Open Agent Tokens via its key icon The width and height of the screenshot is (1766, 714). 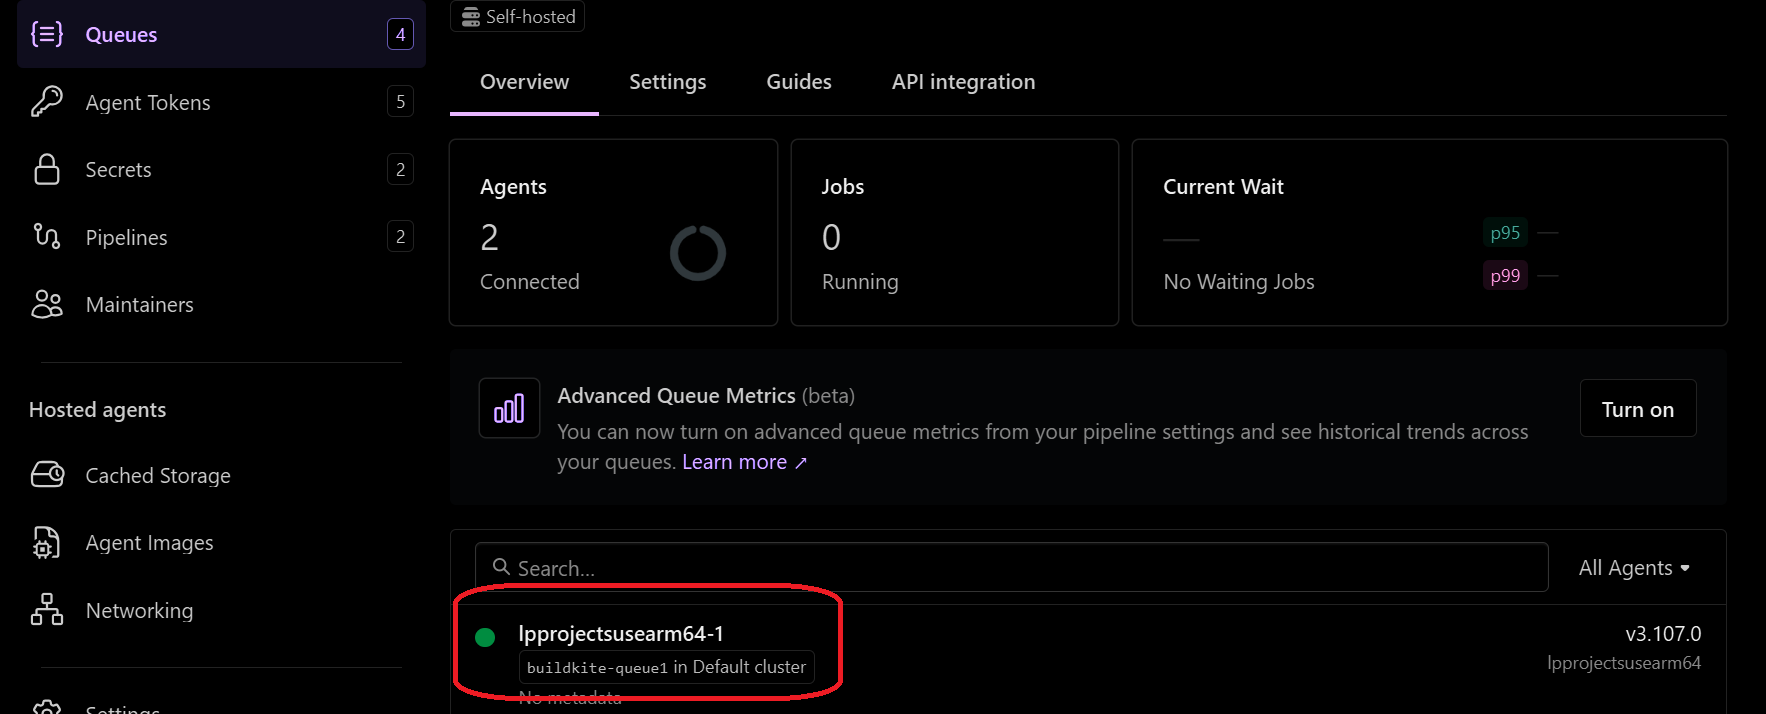point(47,101)
